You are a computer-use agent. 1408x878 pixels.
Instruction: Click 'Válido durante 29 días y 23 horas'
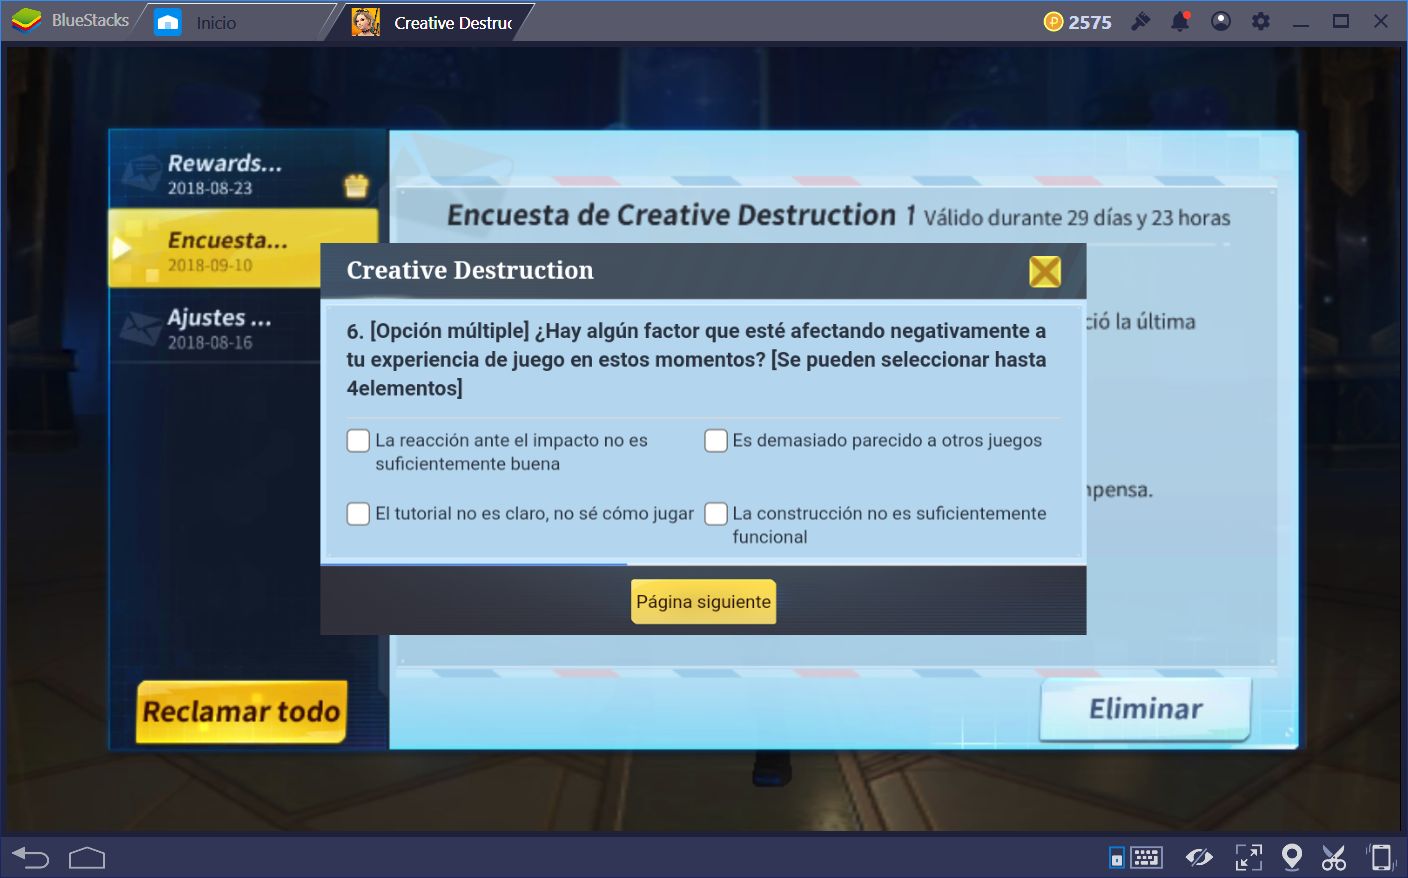coord(1077,218)
